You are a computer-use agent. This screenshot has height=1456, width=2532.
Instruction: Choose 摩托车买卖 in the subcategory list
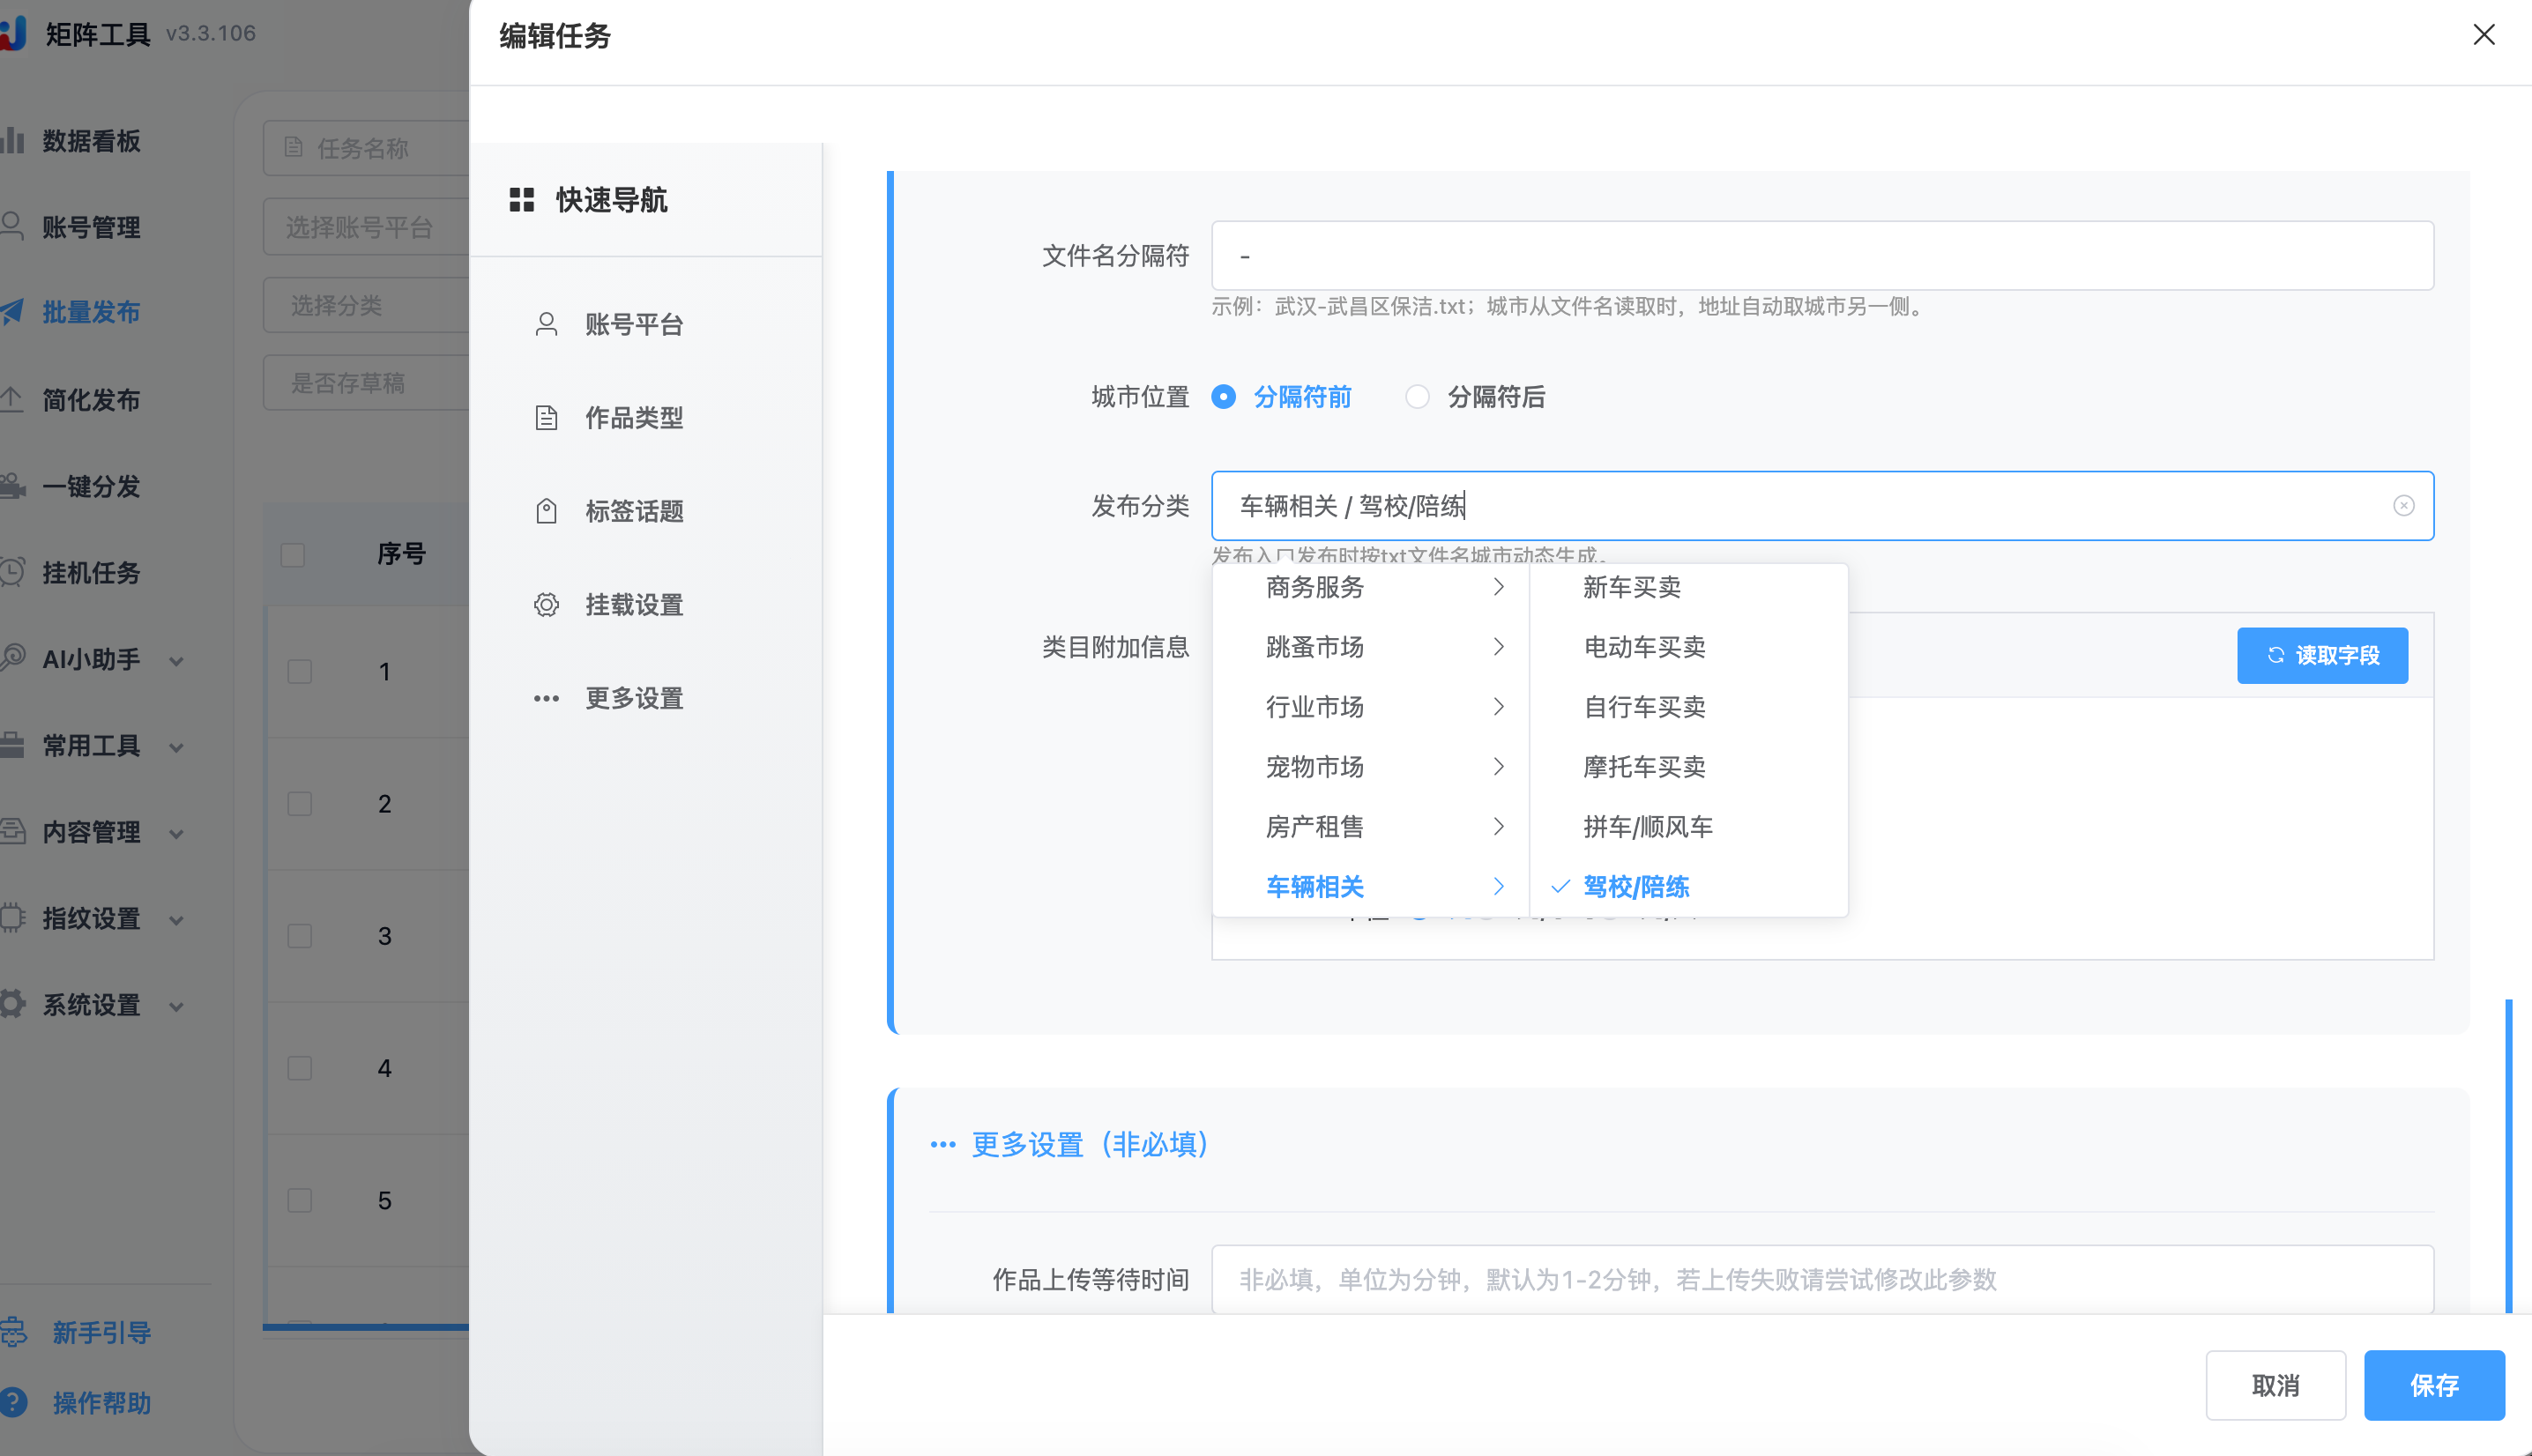pos(1644,767)
